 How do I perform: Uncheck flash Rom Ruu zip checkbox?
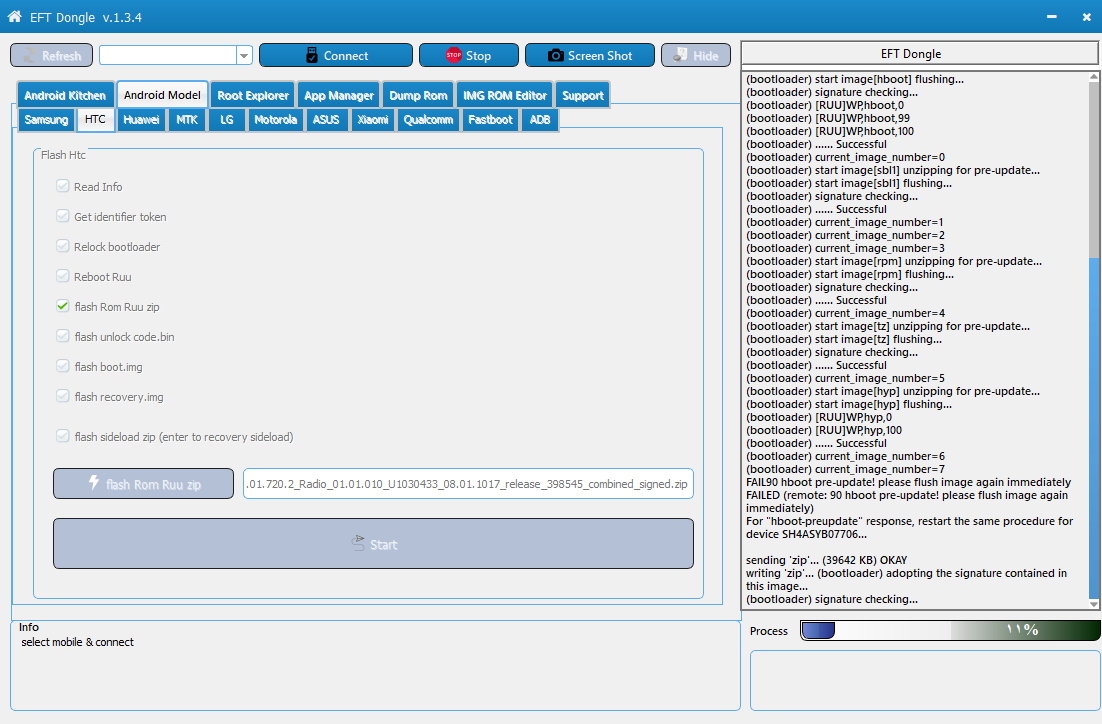pos(63,306)
